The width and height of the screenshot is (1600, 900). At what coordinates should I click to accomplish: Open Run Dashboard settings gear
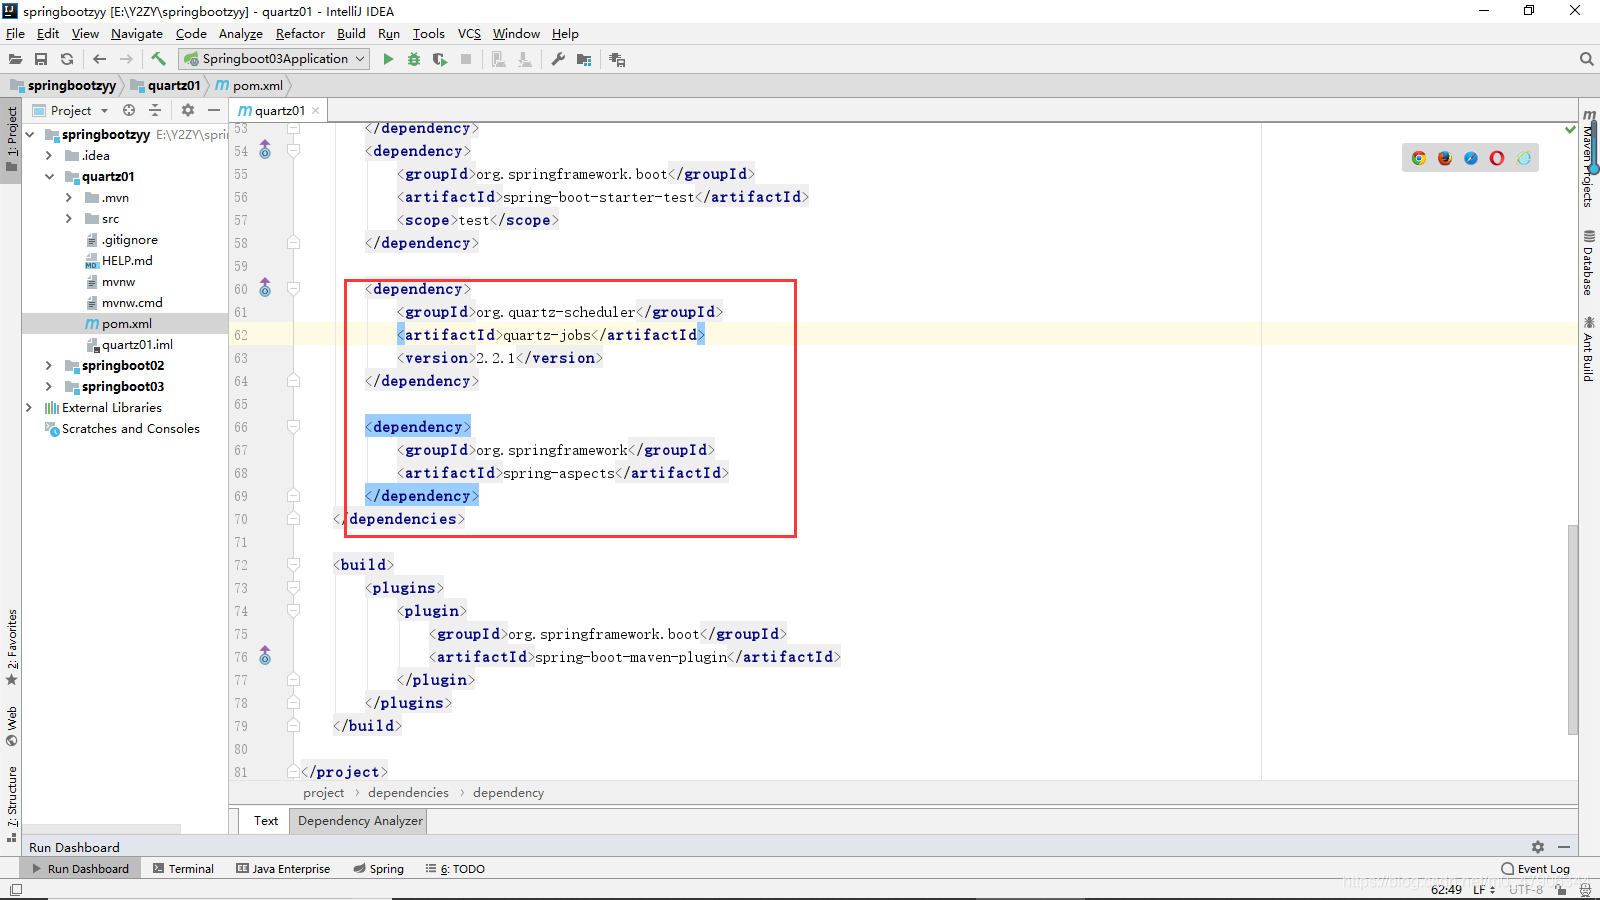(x=1538, y=847)
